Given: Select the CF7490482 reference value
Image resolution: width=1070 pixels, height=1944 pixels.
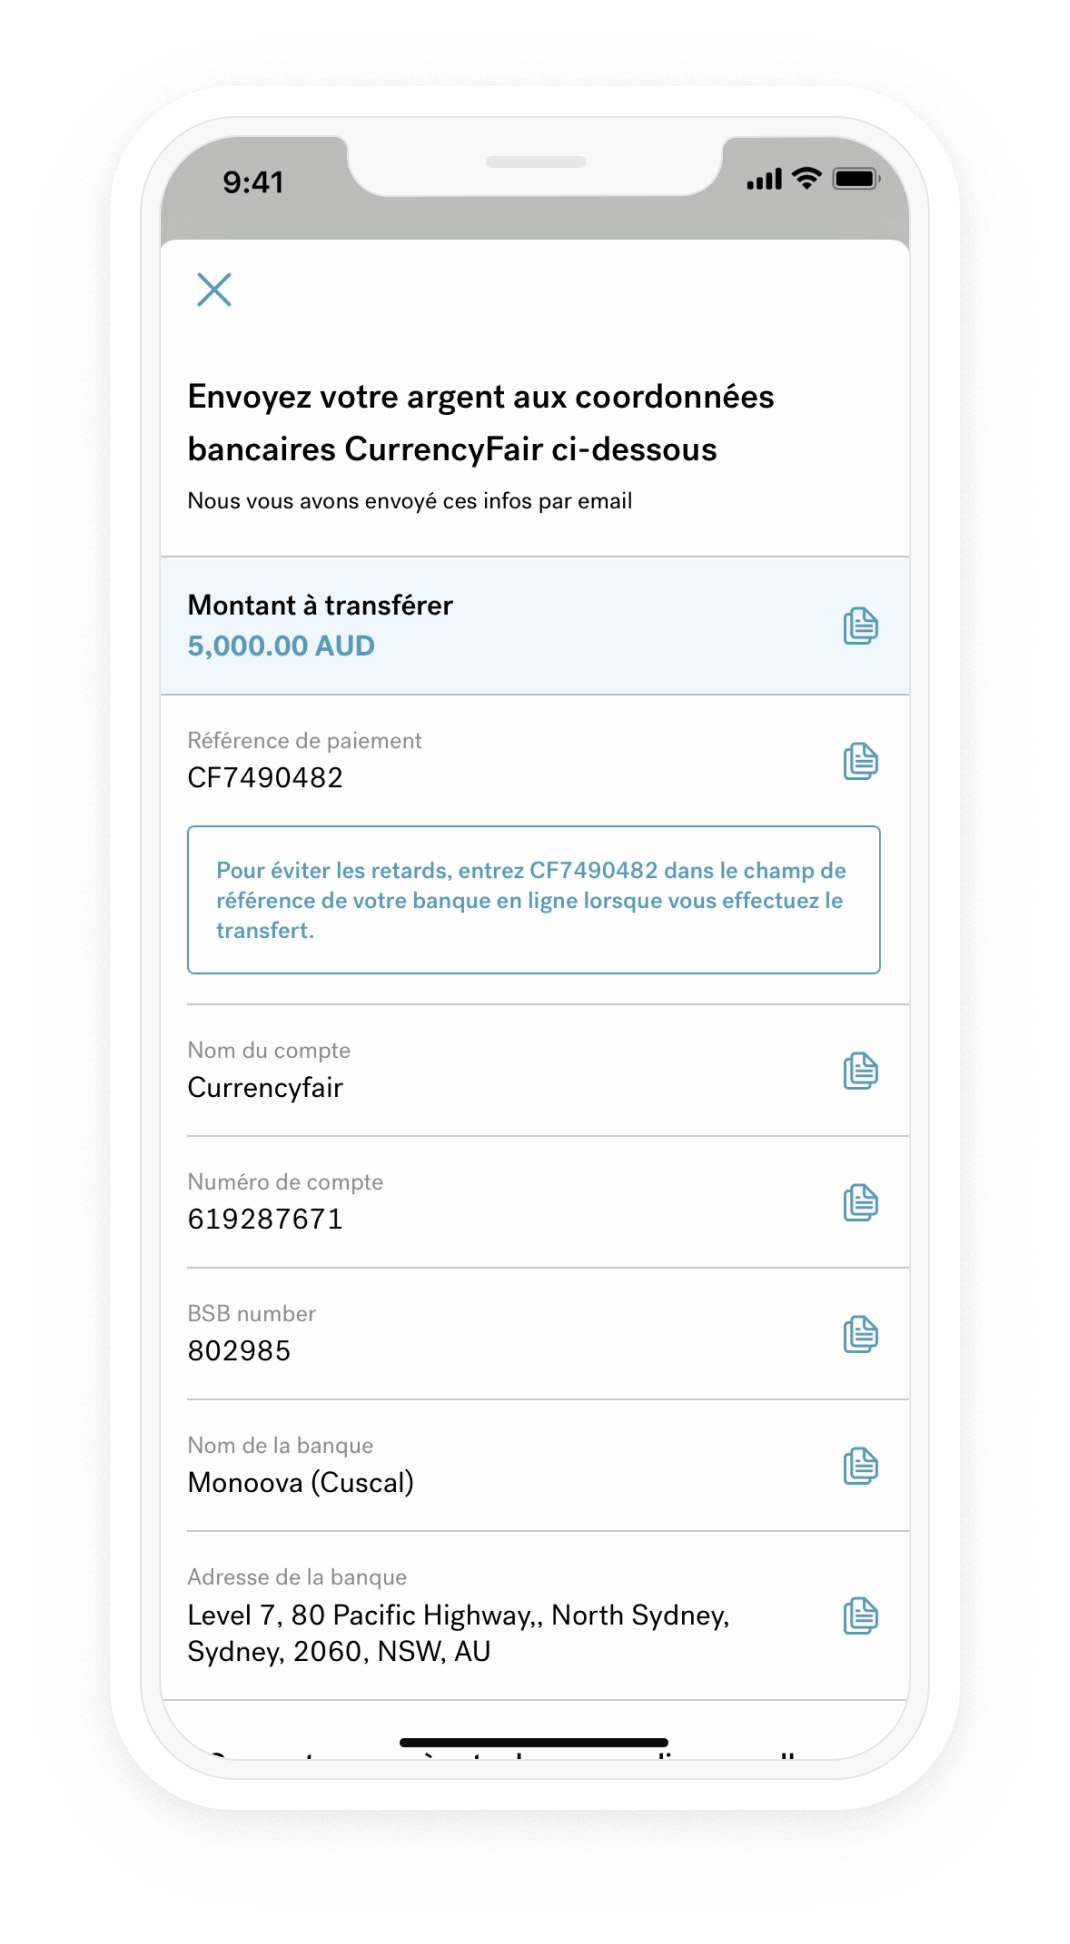Looking at the screenshot, I should point(265,777).
